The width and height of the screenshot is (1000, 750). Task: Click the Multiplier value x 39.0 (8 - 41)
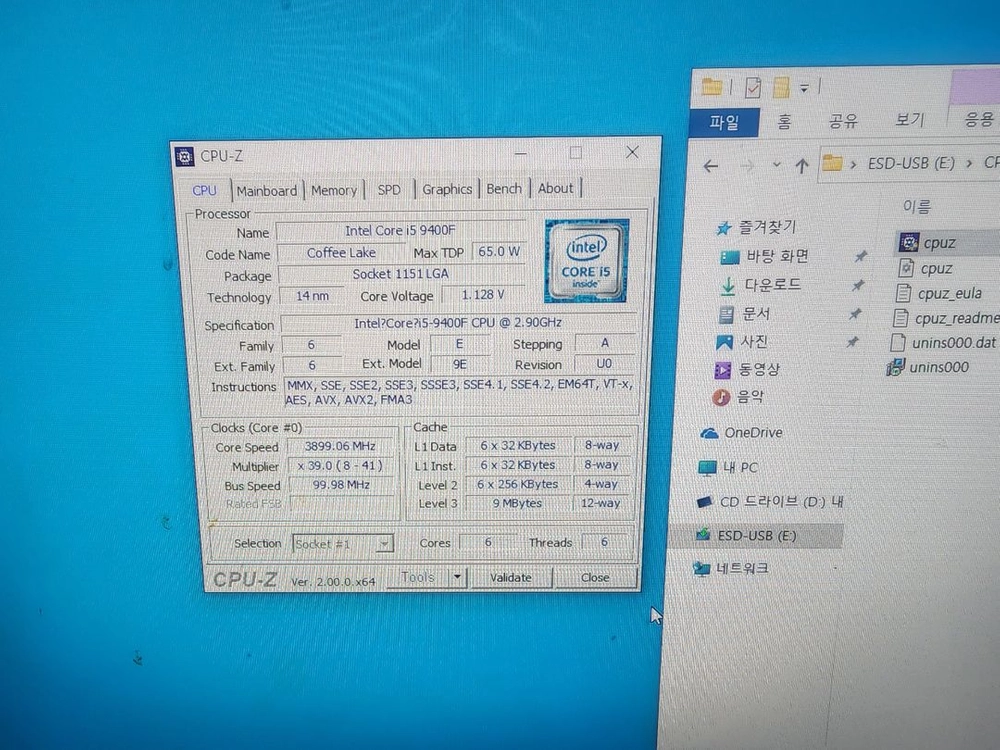pyautogui.click(x=340, y=466)
